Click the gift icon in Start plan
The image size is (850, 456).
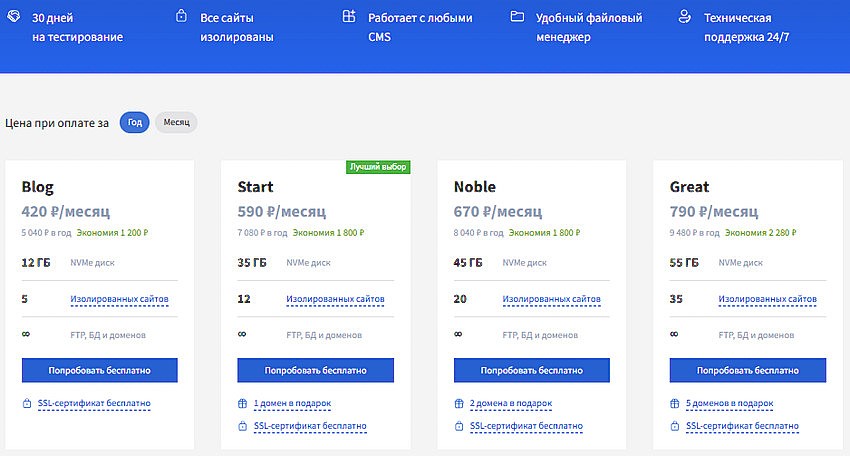[242, 403]
